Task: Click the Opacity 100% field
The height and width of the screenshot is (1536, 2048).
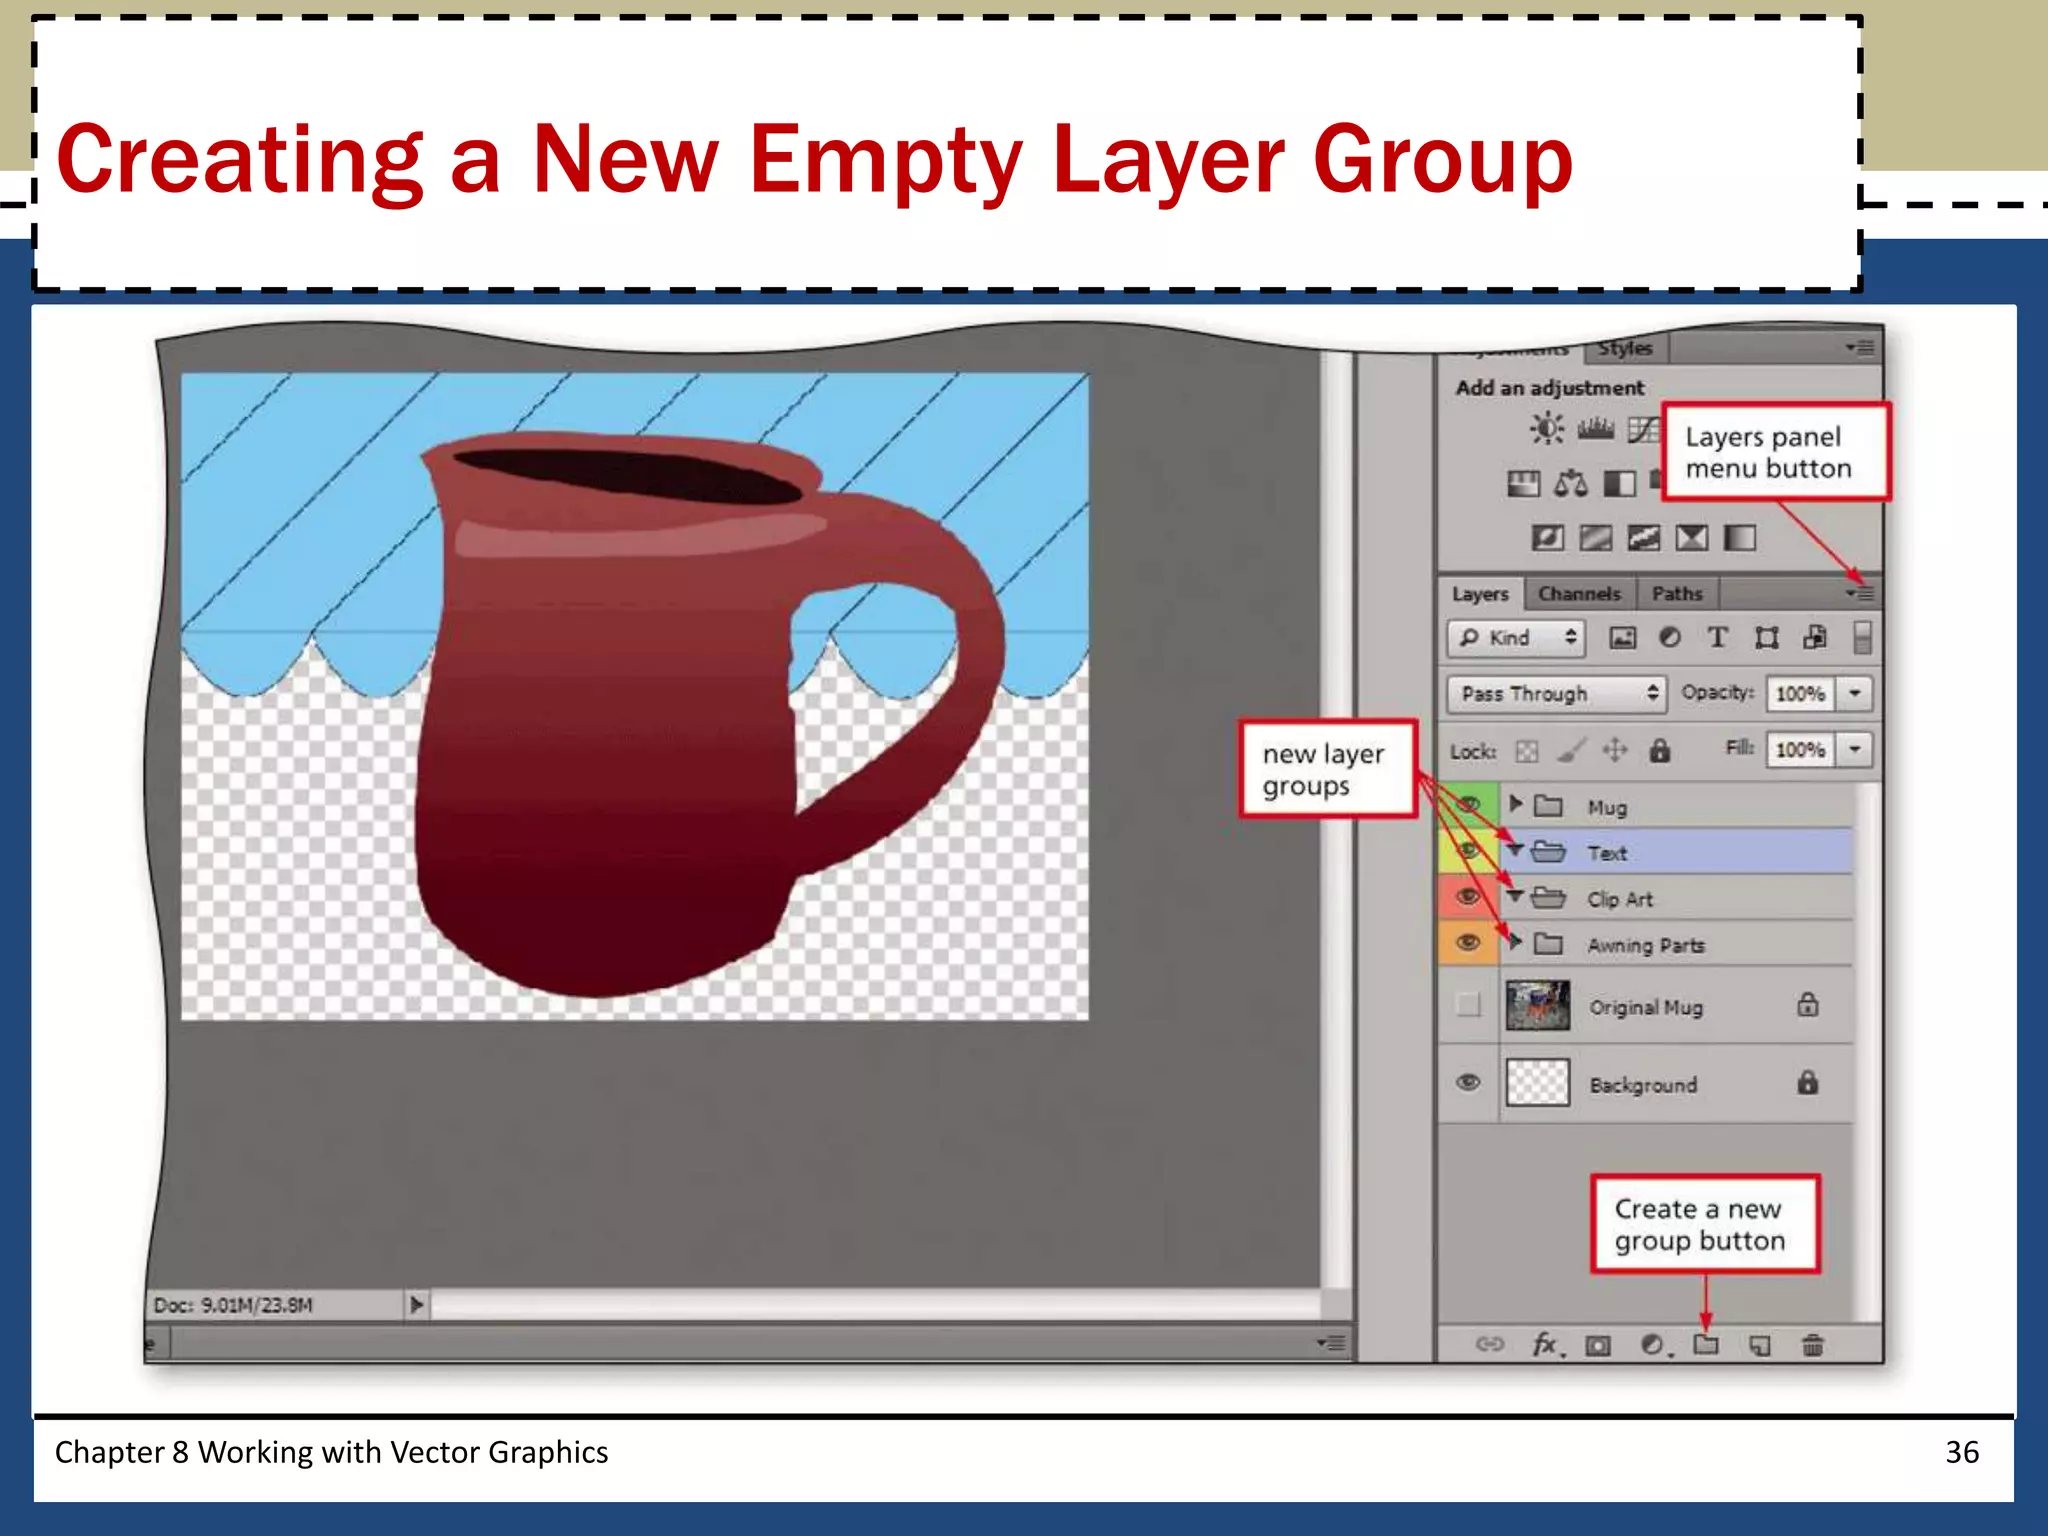Action: coord(1801,693)
